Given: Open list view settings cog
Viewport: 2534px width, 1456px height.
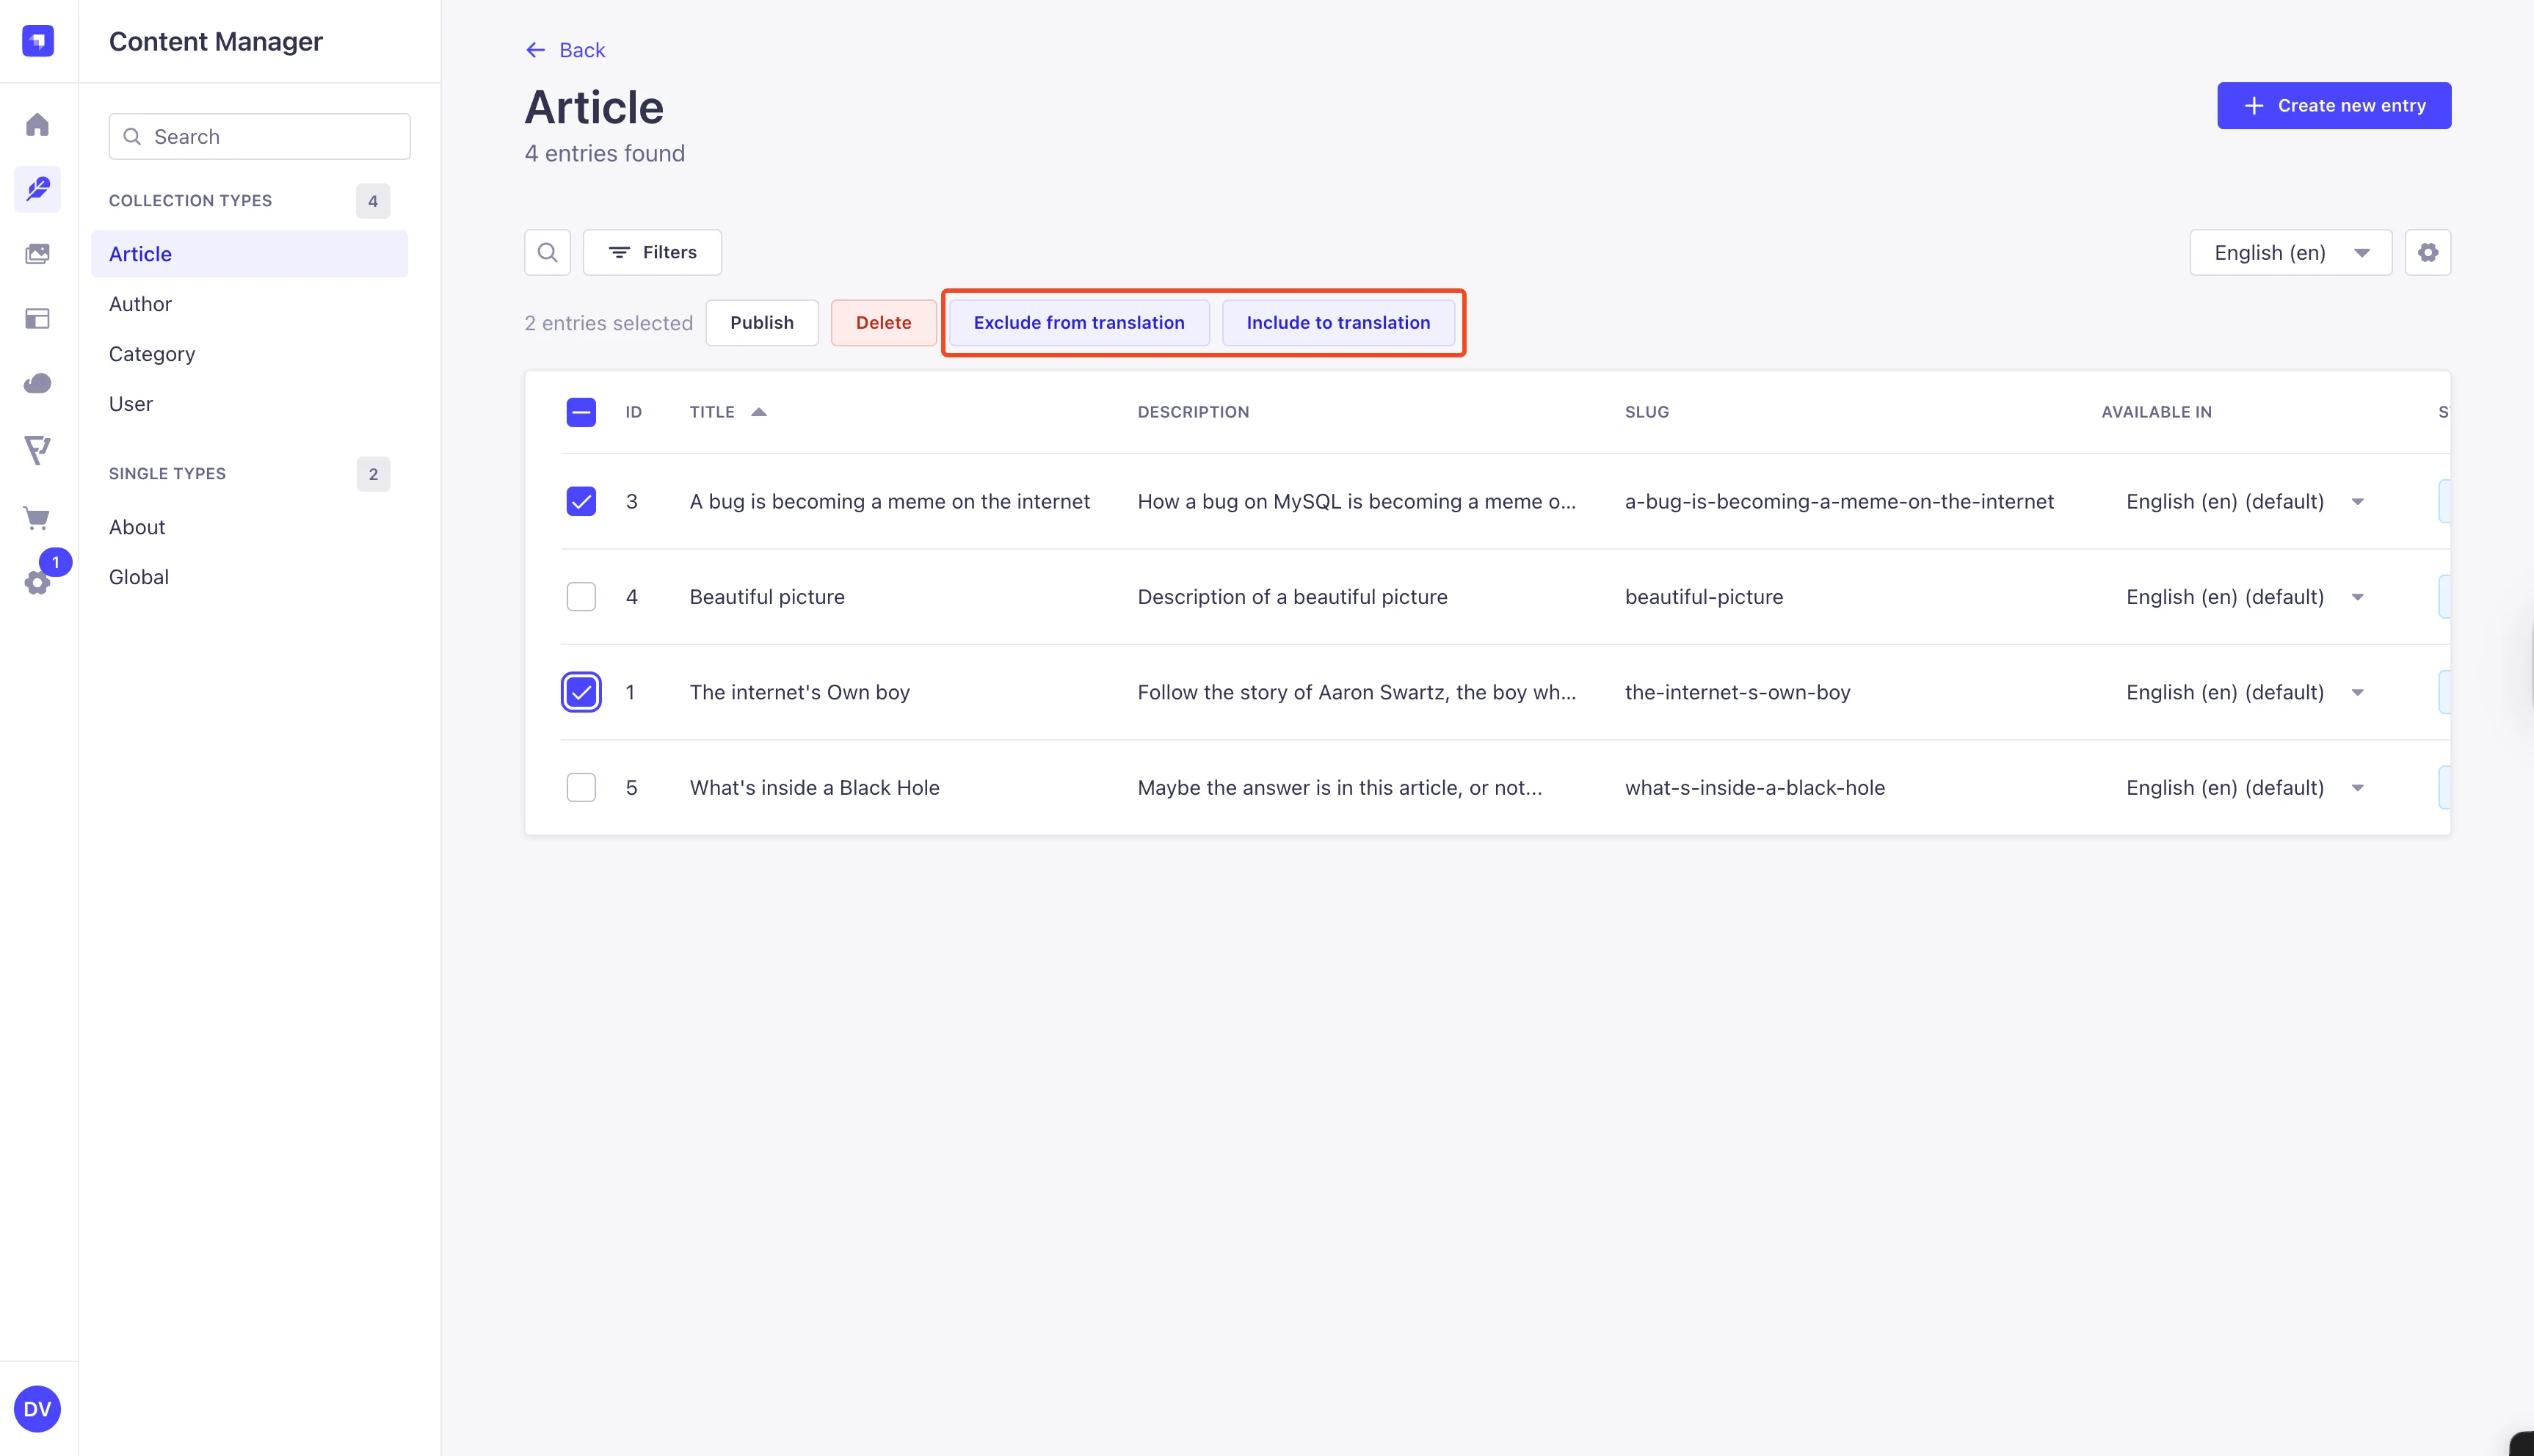Looking at the screenshot, I should (x=2427, y=253).
